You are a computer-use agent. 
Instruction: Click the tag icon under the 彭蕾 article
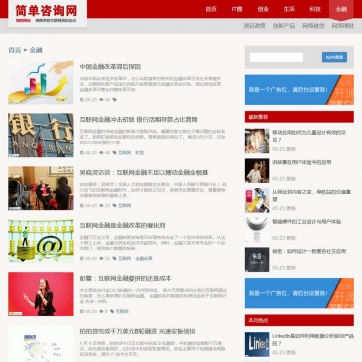[112, 311]
